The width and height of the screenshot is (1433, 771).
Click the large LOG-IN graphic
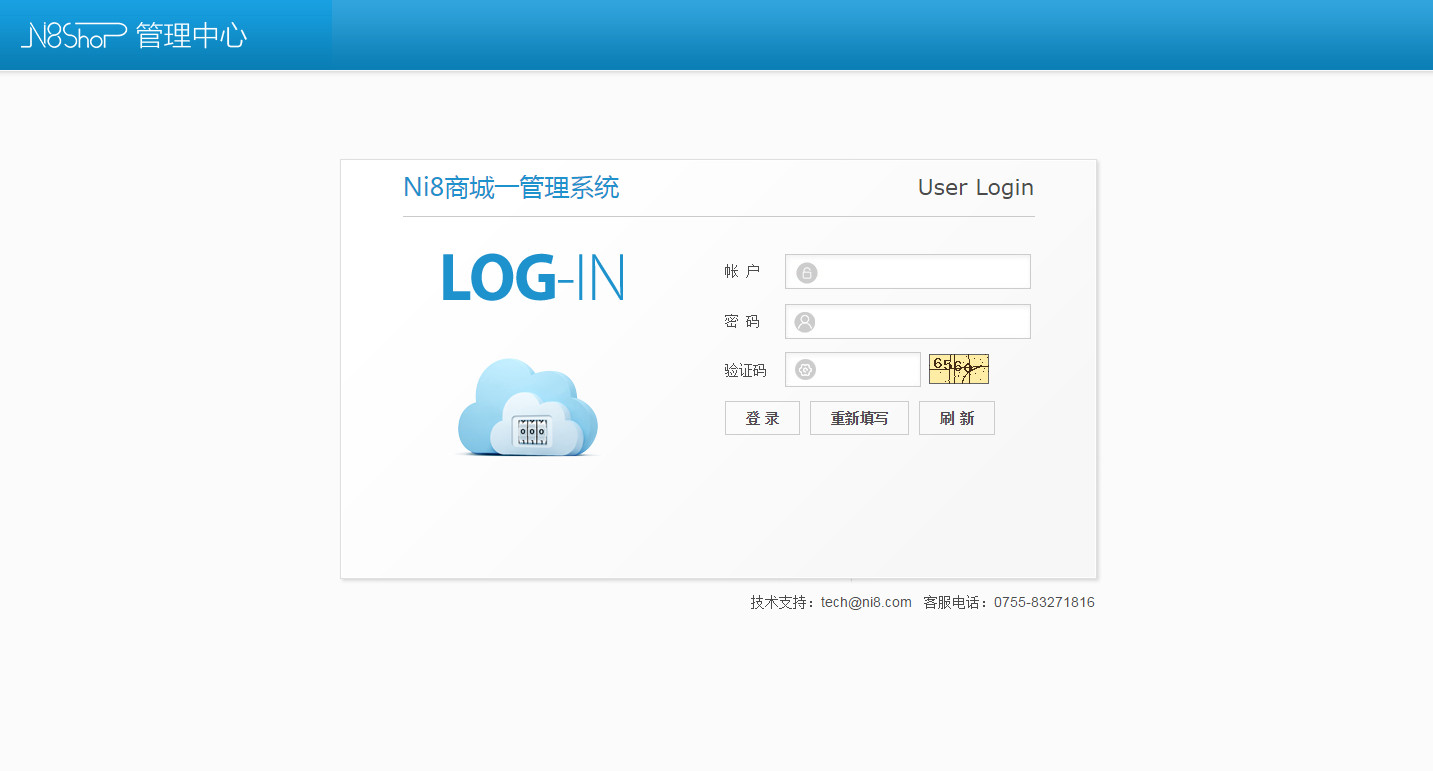[x=532, y=277]
